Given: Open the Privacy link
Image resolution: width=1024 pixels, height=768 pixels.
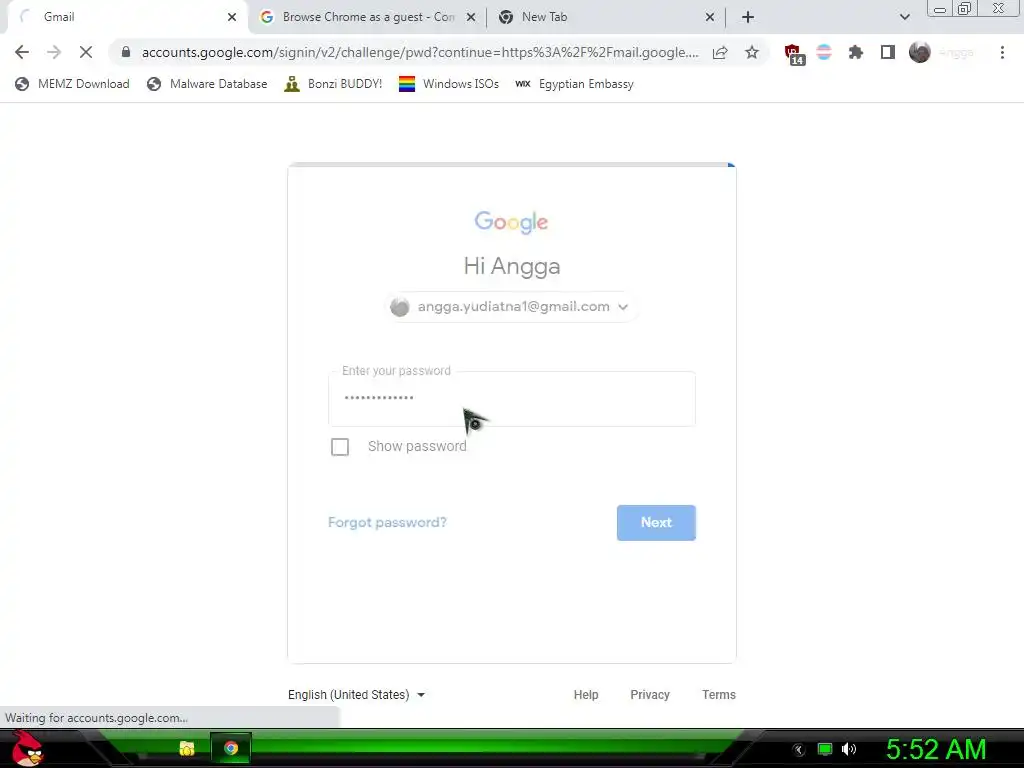Looking at the screenshot, I should tap(650, 695).
